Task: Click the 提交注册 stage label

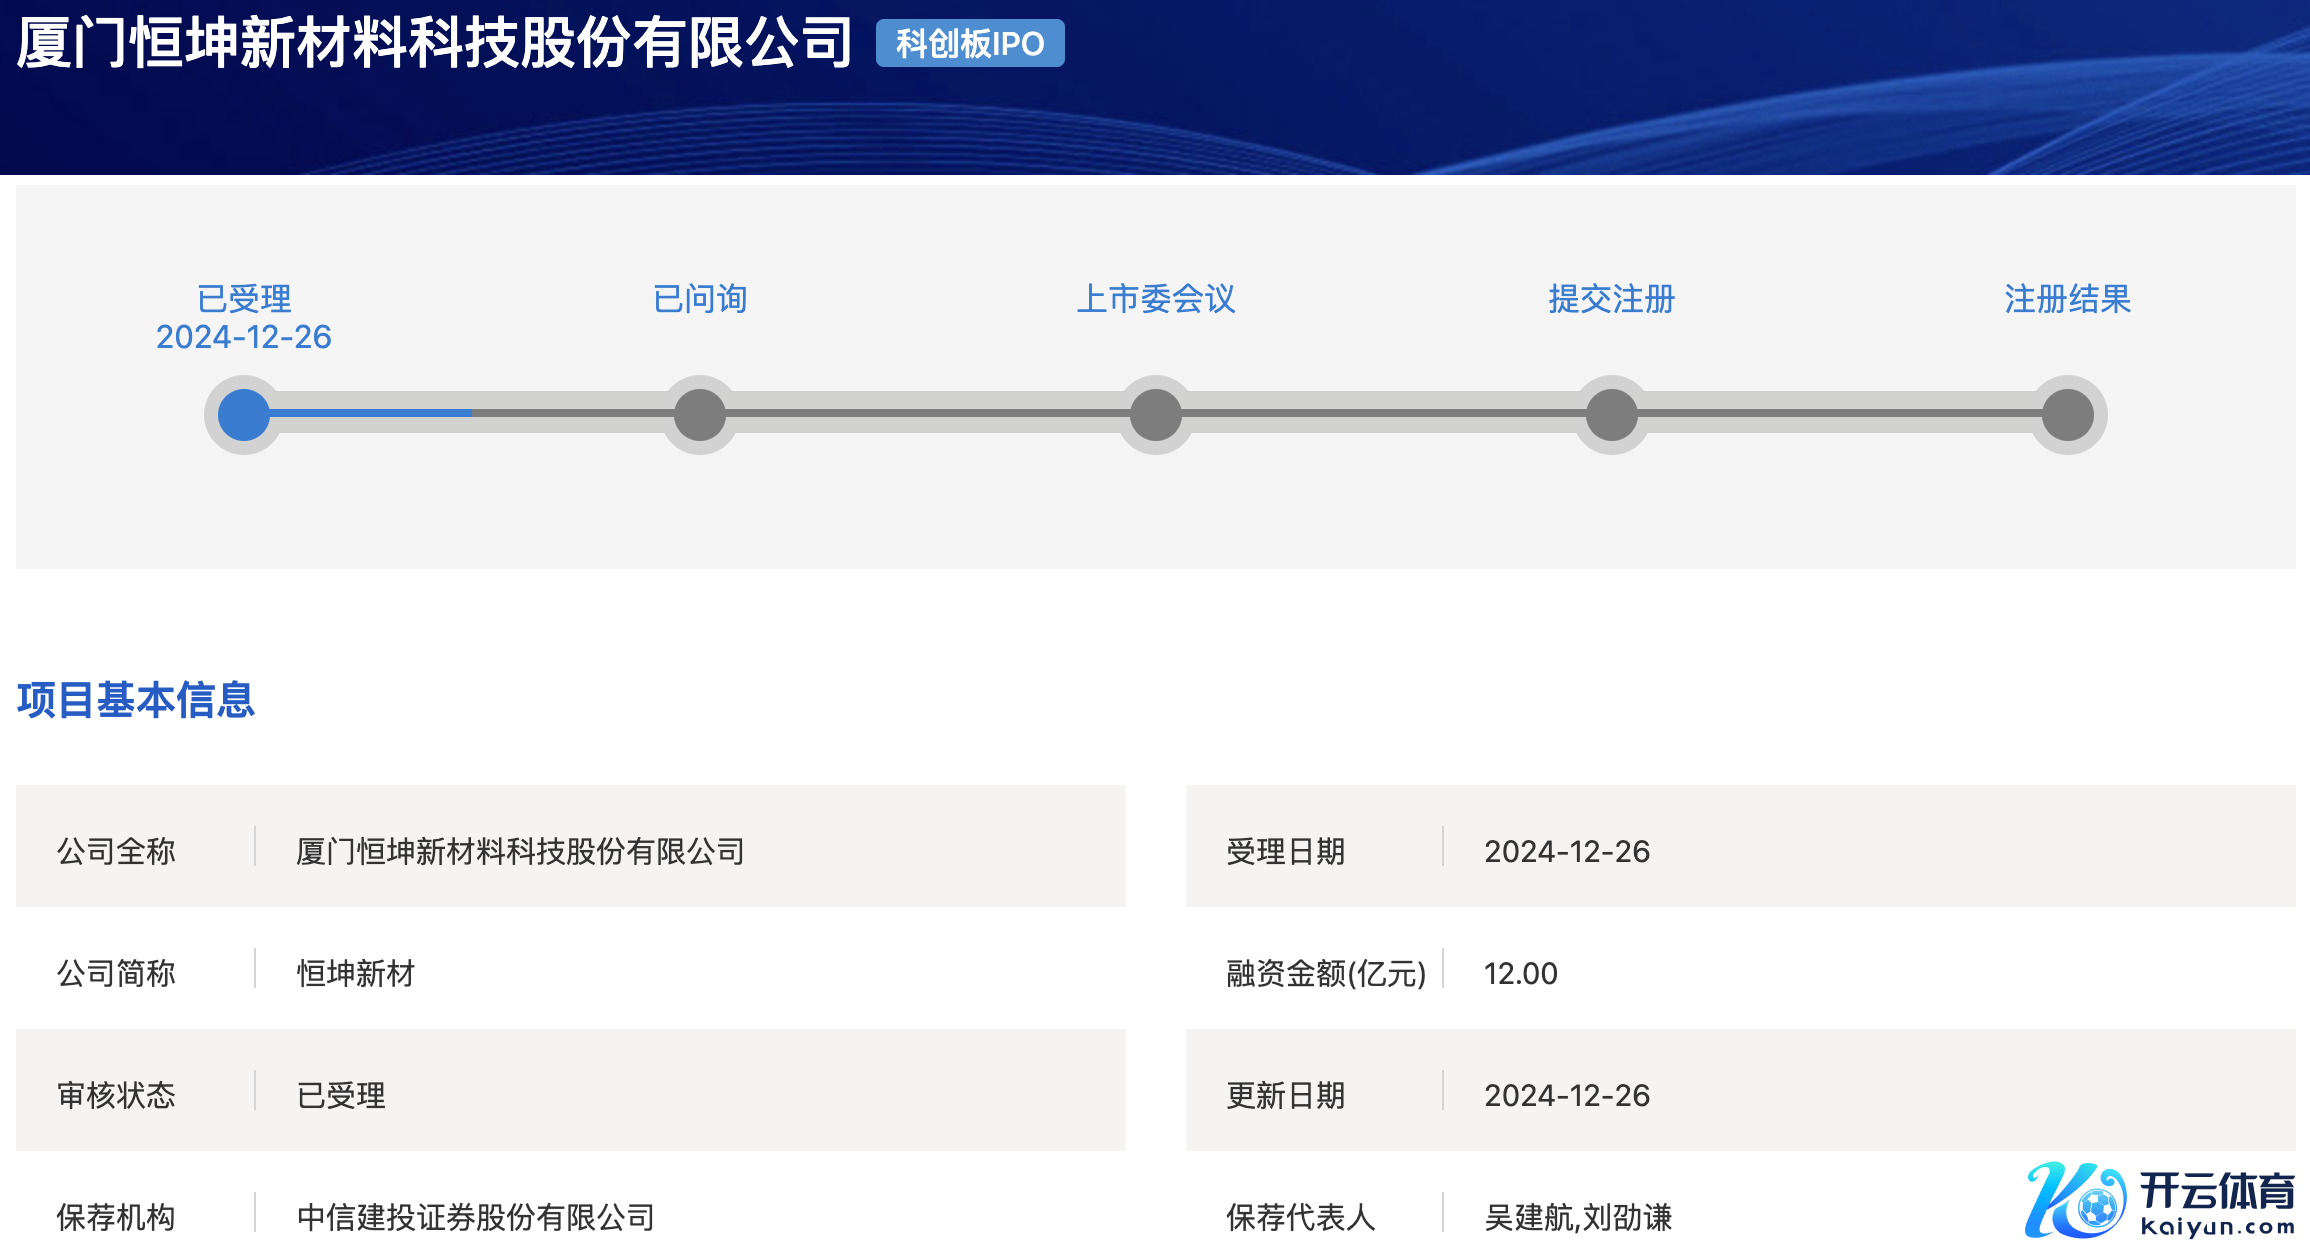Action: pyautogui.click(x=1612, y=299)
